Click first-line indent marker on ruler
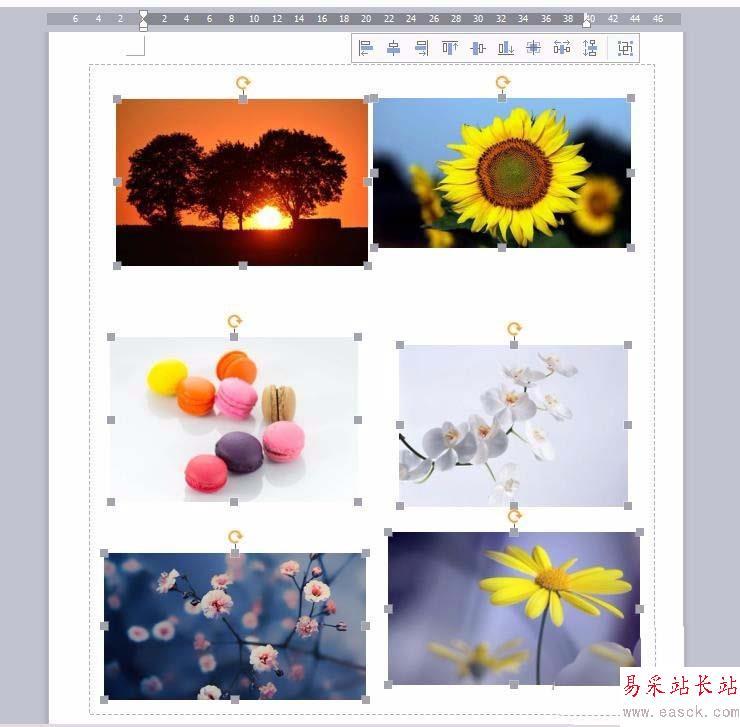Viewport: 740px width, 727px height. tap(143, 15)
